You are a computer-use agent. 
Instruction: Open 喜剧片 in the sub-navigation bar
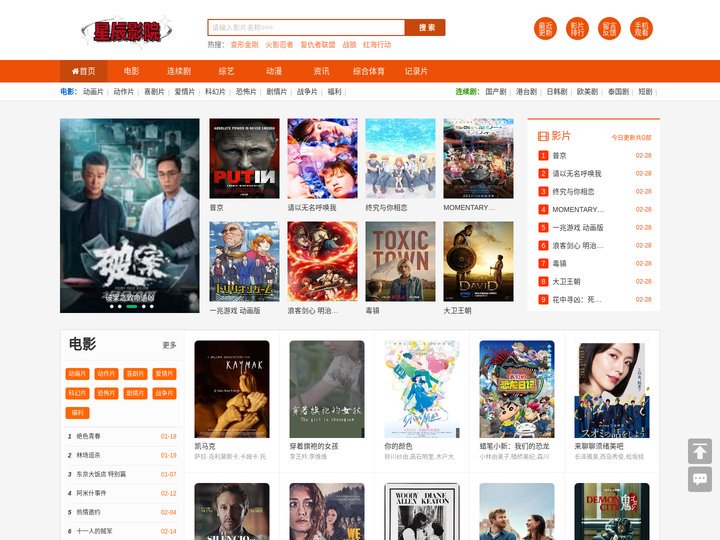(154, 92)
